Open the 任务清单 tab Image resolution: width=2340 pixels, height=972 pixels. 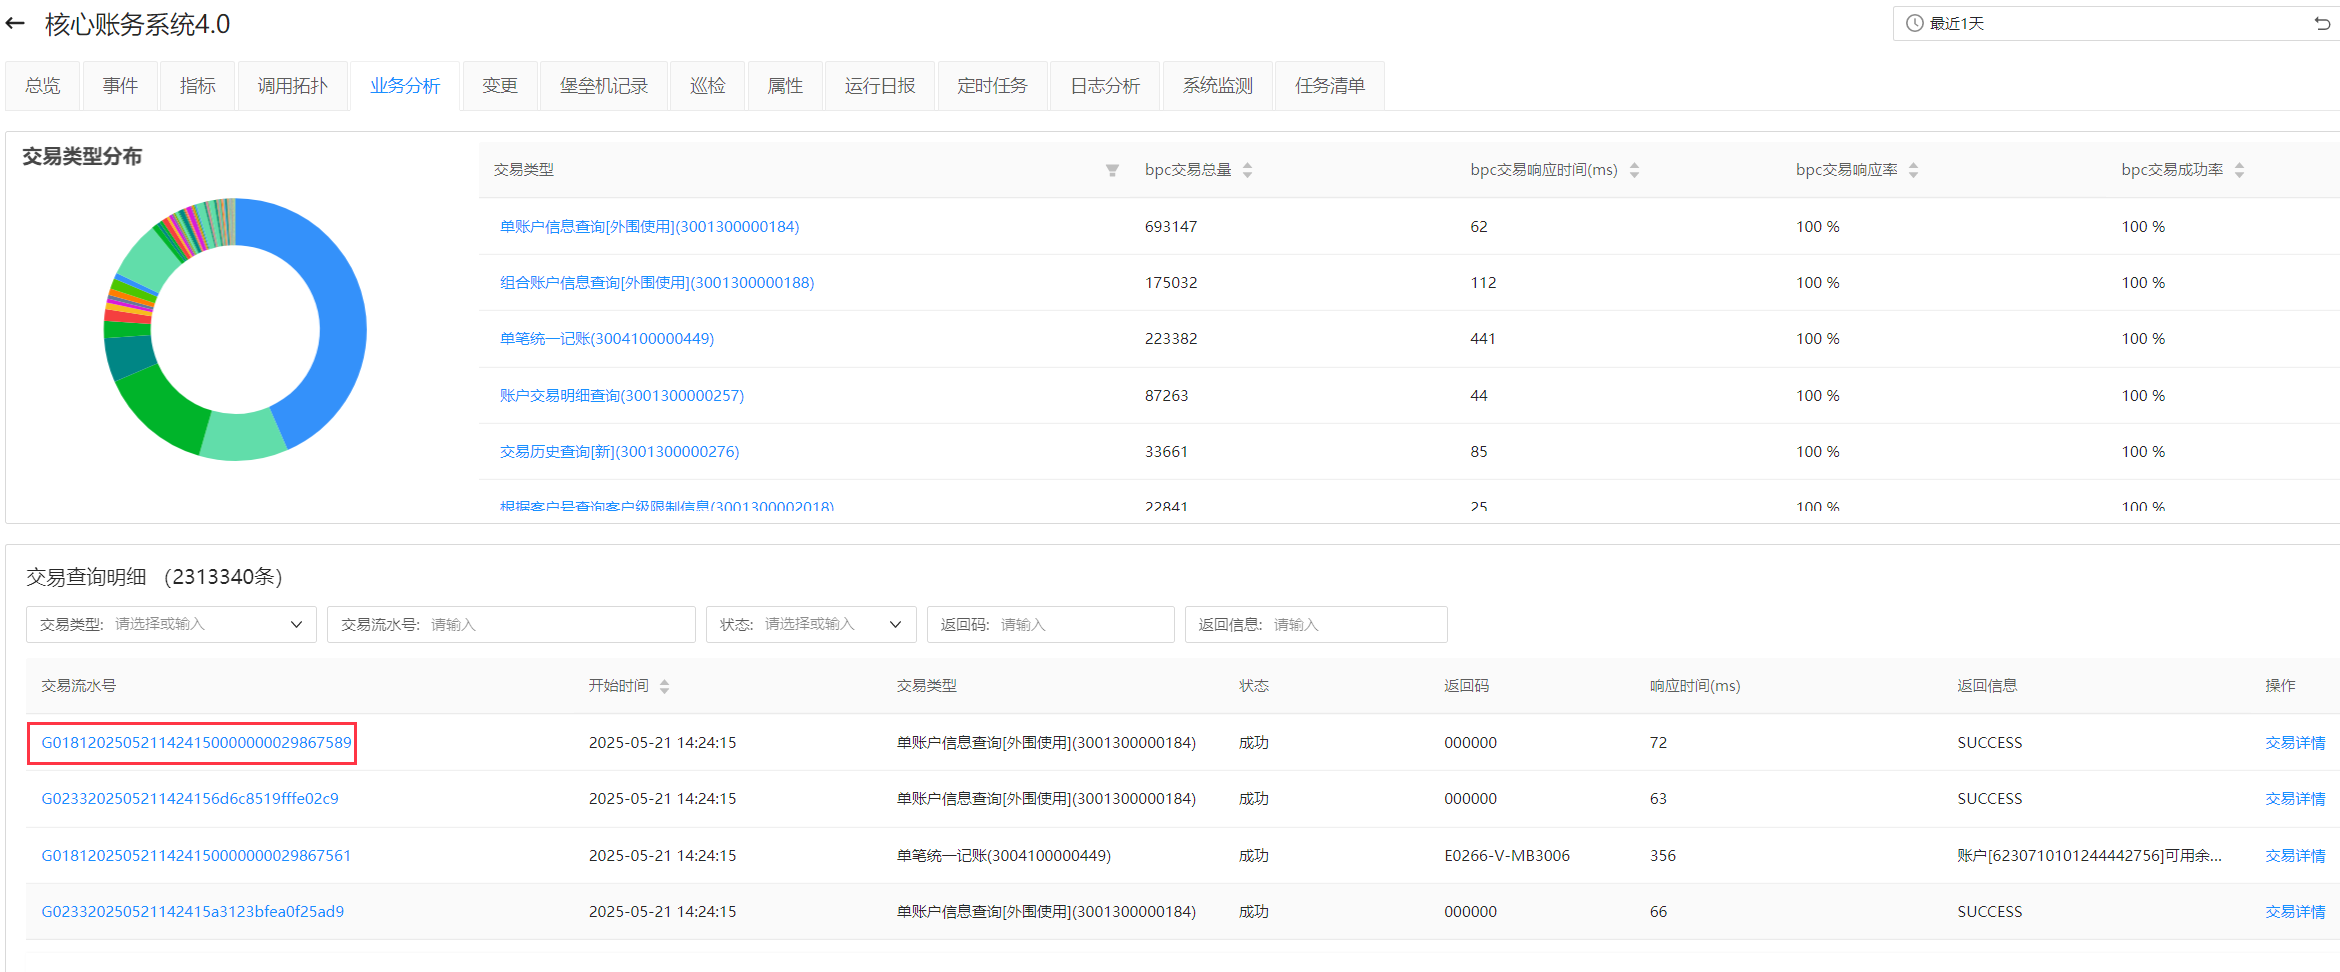pyautogui.click(x=1330, y=86)
